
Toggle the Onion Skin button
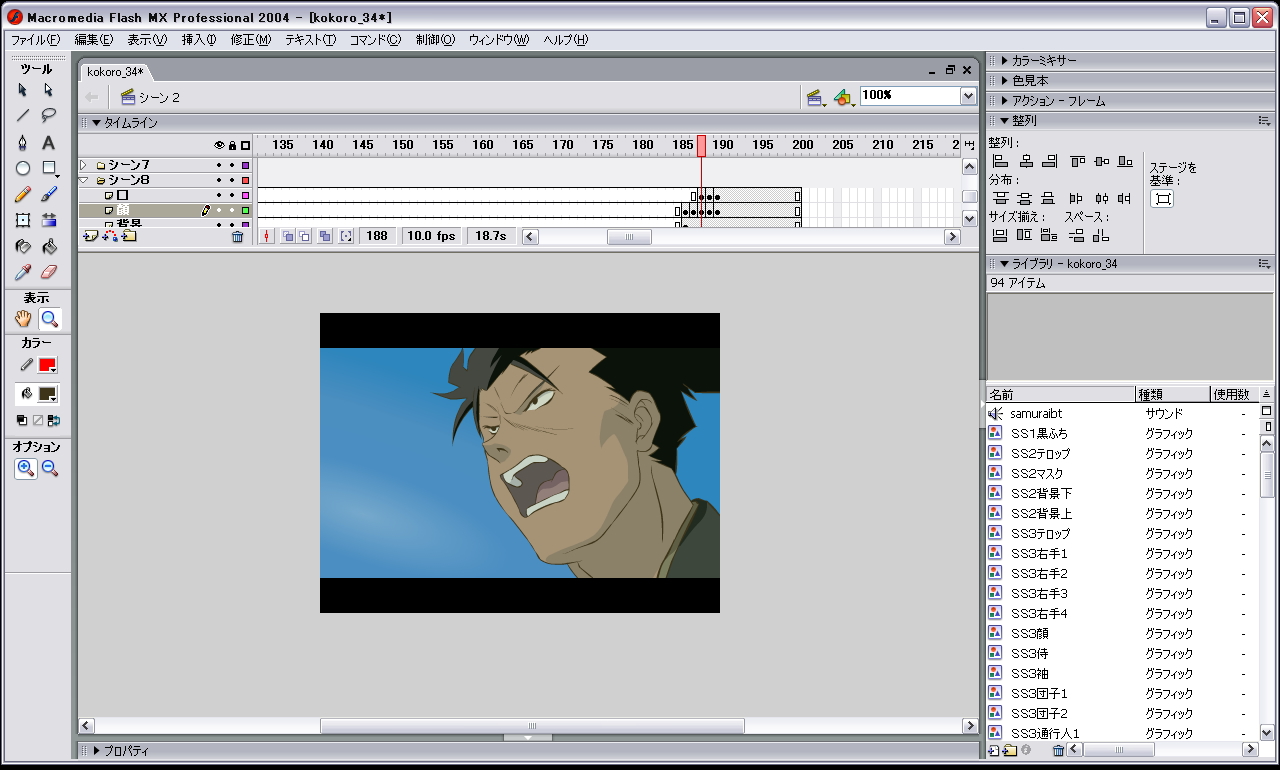pyautogui.click(x=288, y=237)
